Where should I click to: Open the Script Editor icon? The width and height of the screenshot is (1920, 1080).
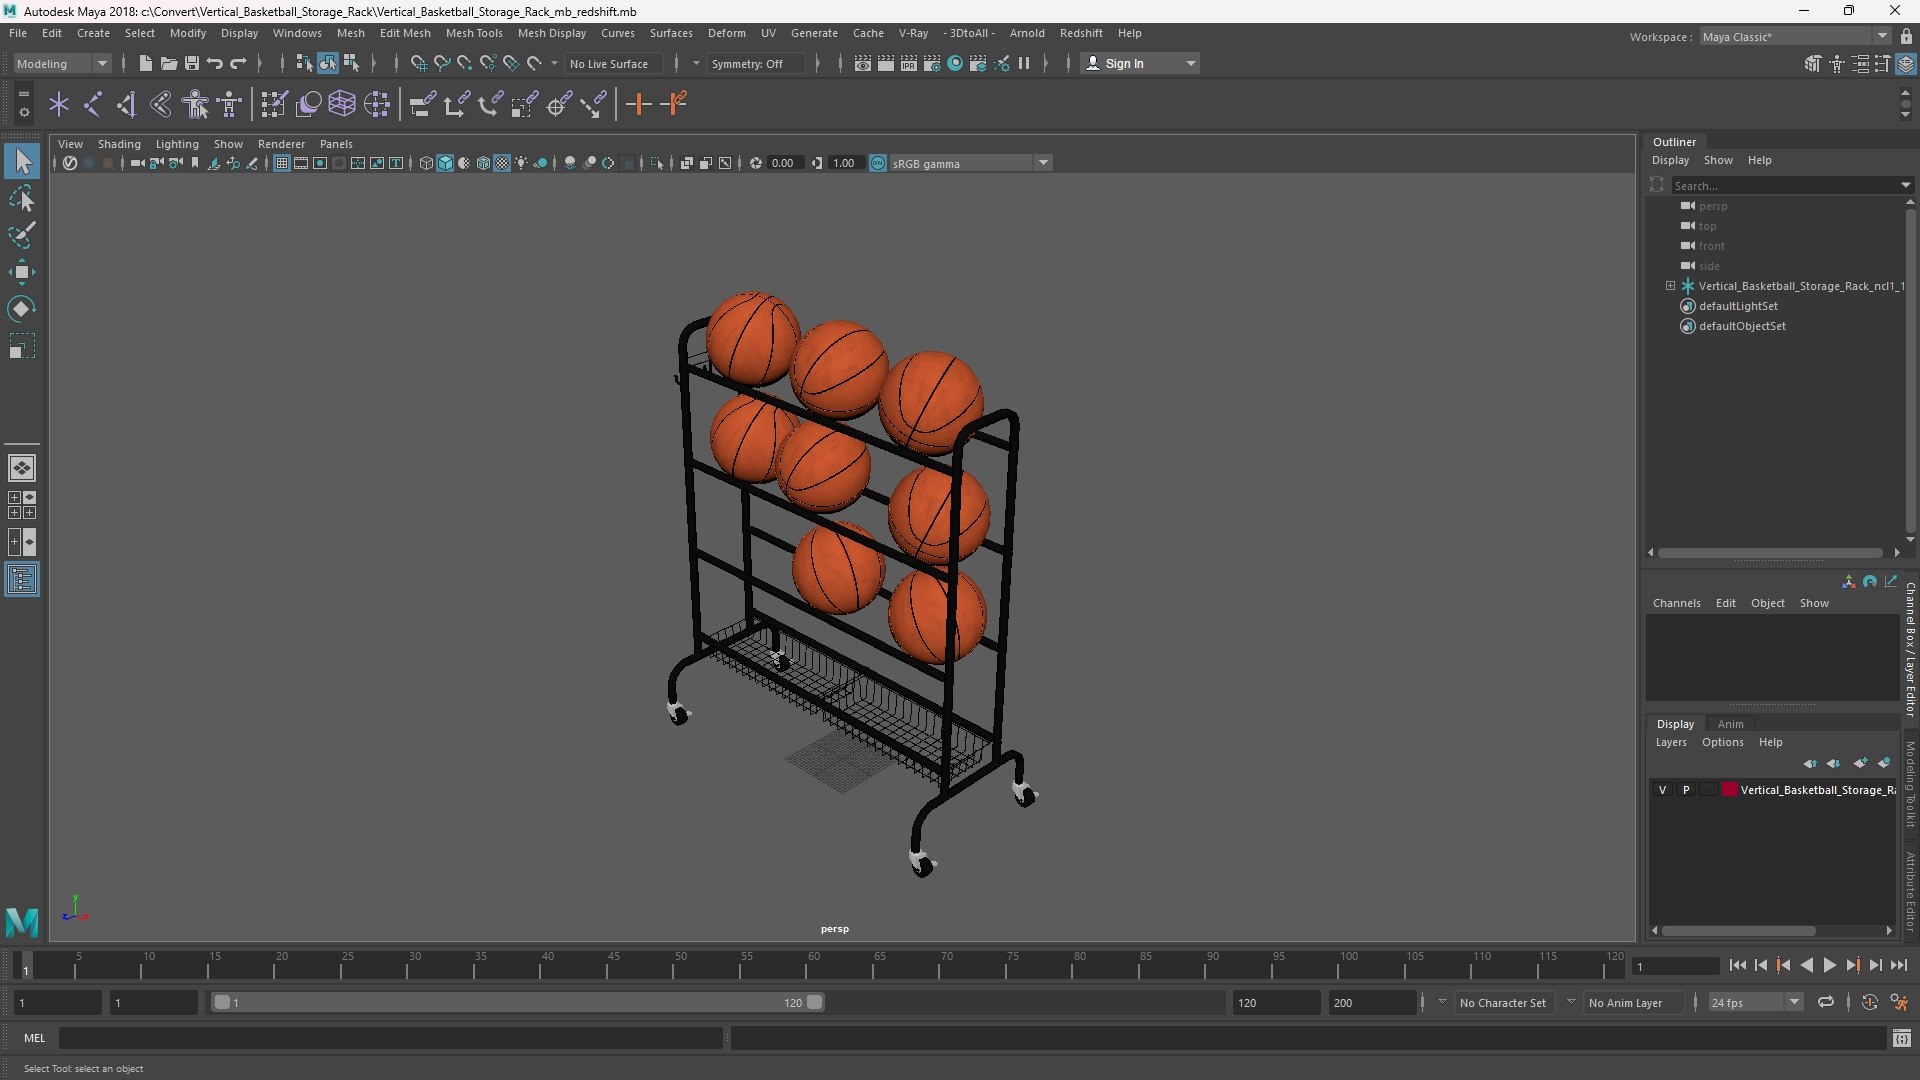(x=1901, y=1038)
